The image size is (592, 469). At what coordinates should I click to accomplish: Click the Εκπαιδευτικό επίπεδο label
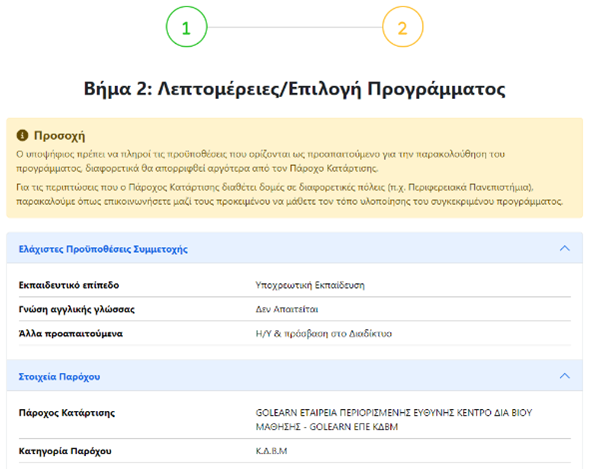click(69, 285)
